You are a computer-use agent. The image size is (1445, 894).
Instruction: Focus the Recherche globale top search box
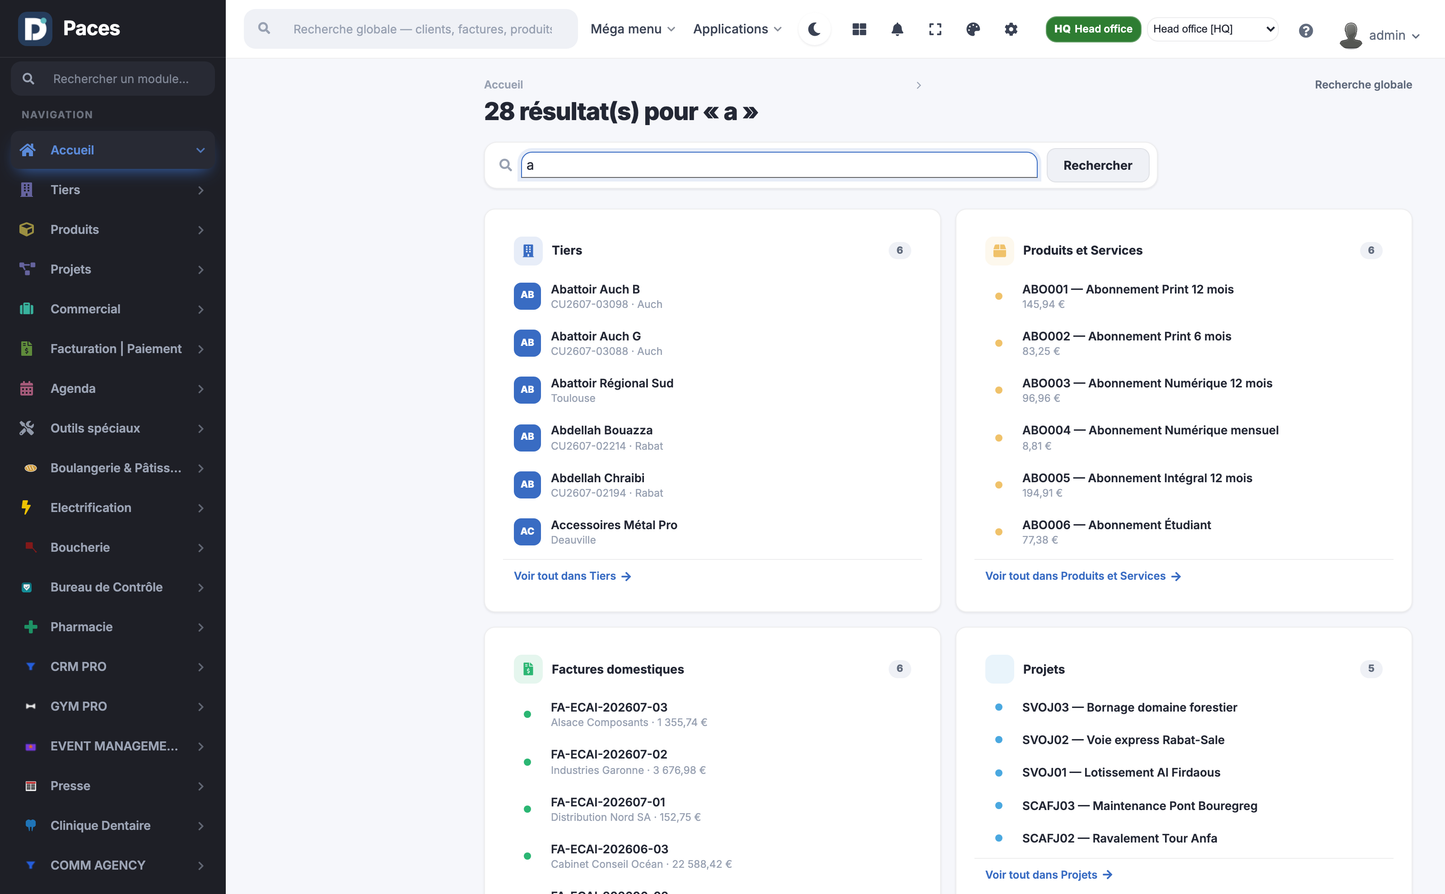point(411,29)
